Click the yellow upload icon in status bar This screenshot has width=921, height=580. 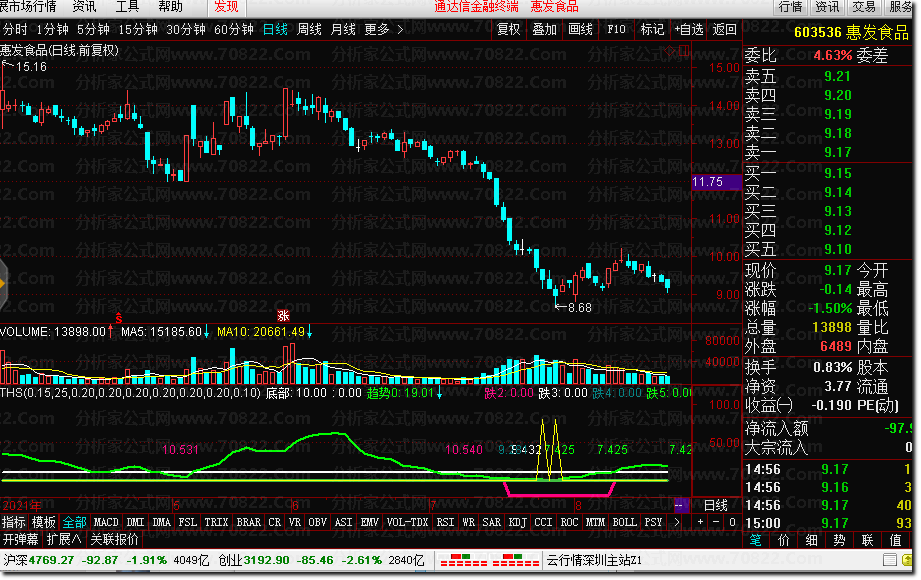pyautogui.click(x=907, y=560)
